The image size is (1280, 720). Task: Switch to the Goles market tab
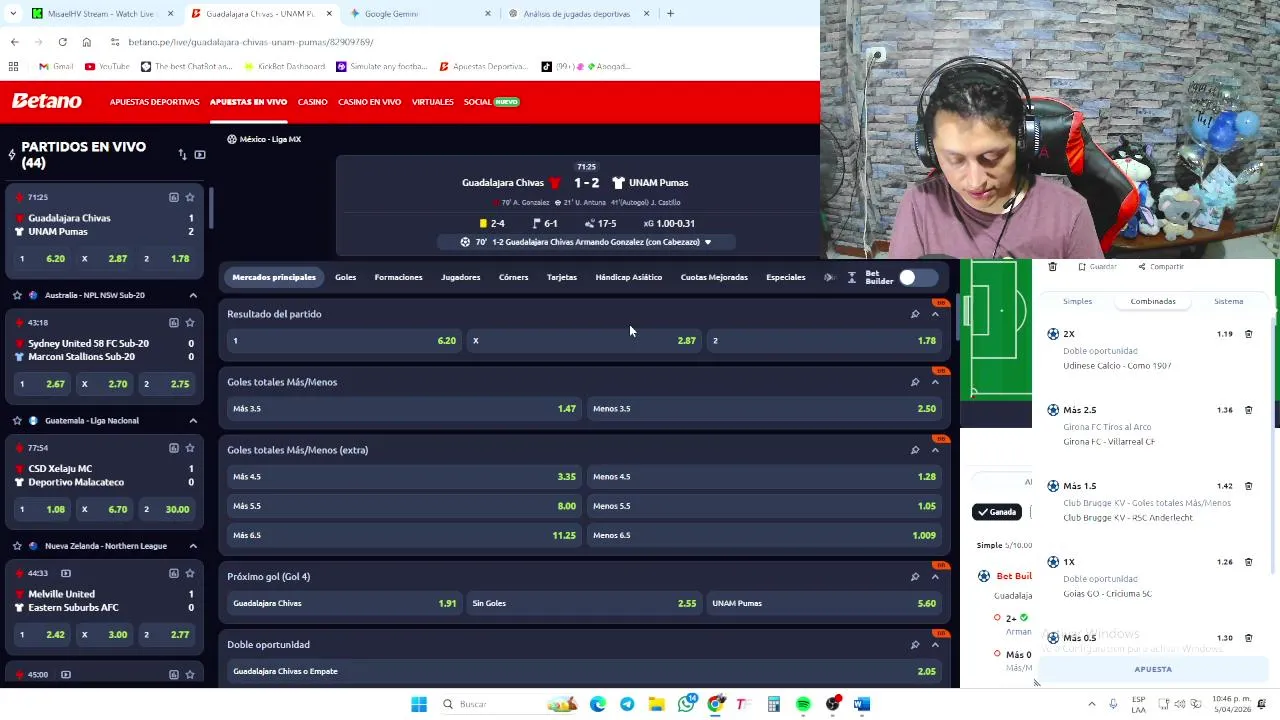tap(345, 277)
